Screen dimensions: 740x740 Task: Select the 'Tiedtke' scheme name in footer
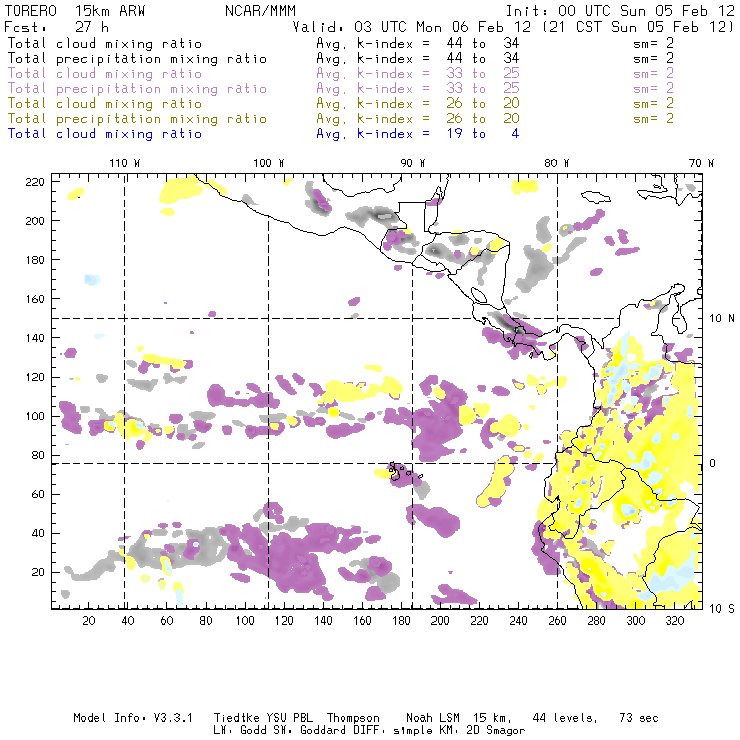[236, 718]
